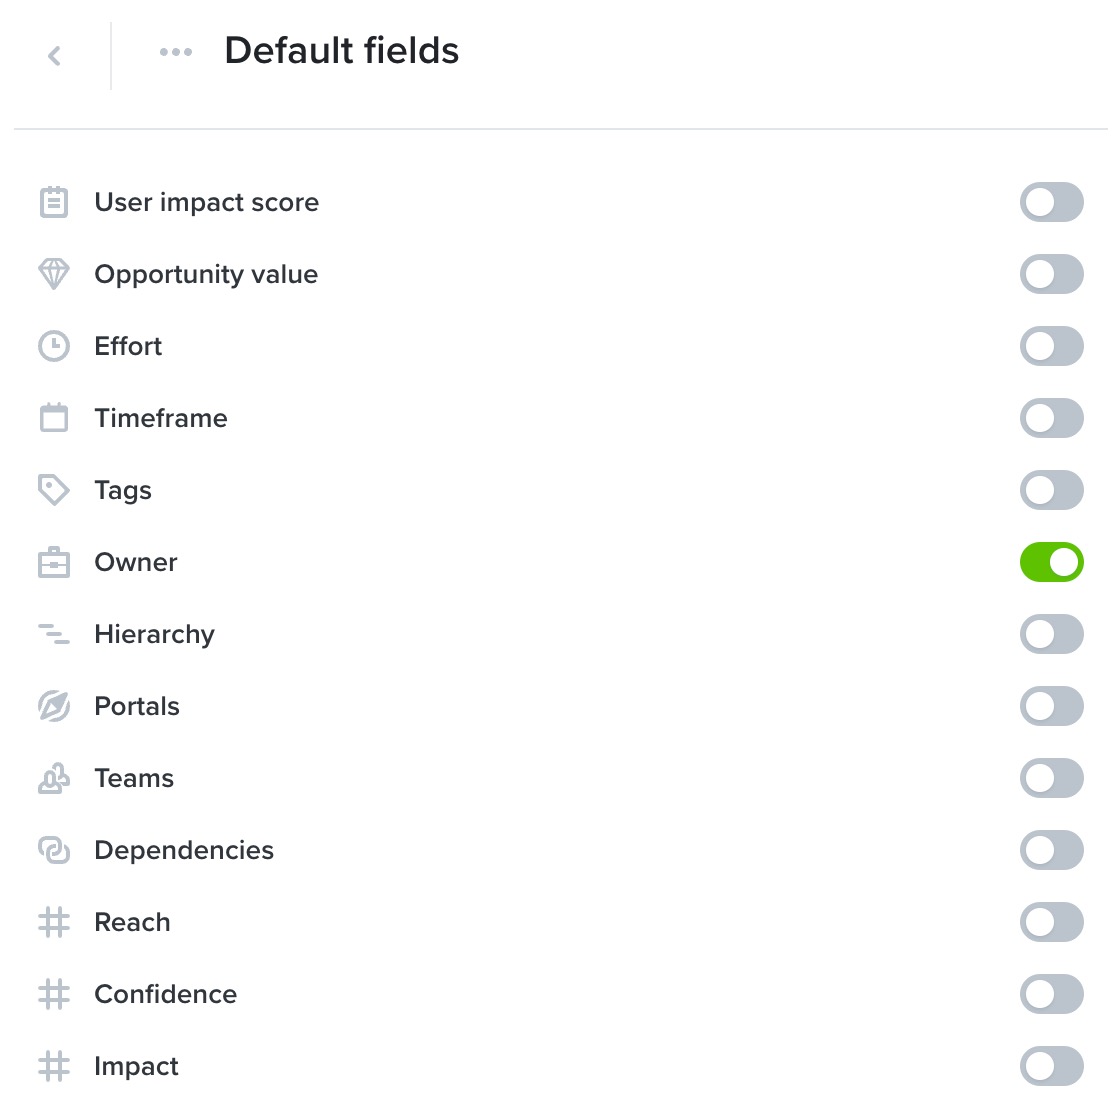Click the Hierarchy lines icon
Screen dimensions: 1118x1118
tap(53, 634)
